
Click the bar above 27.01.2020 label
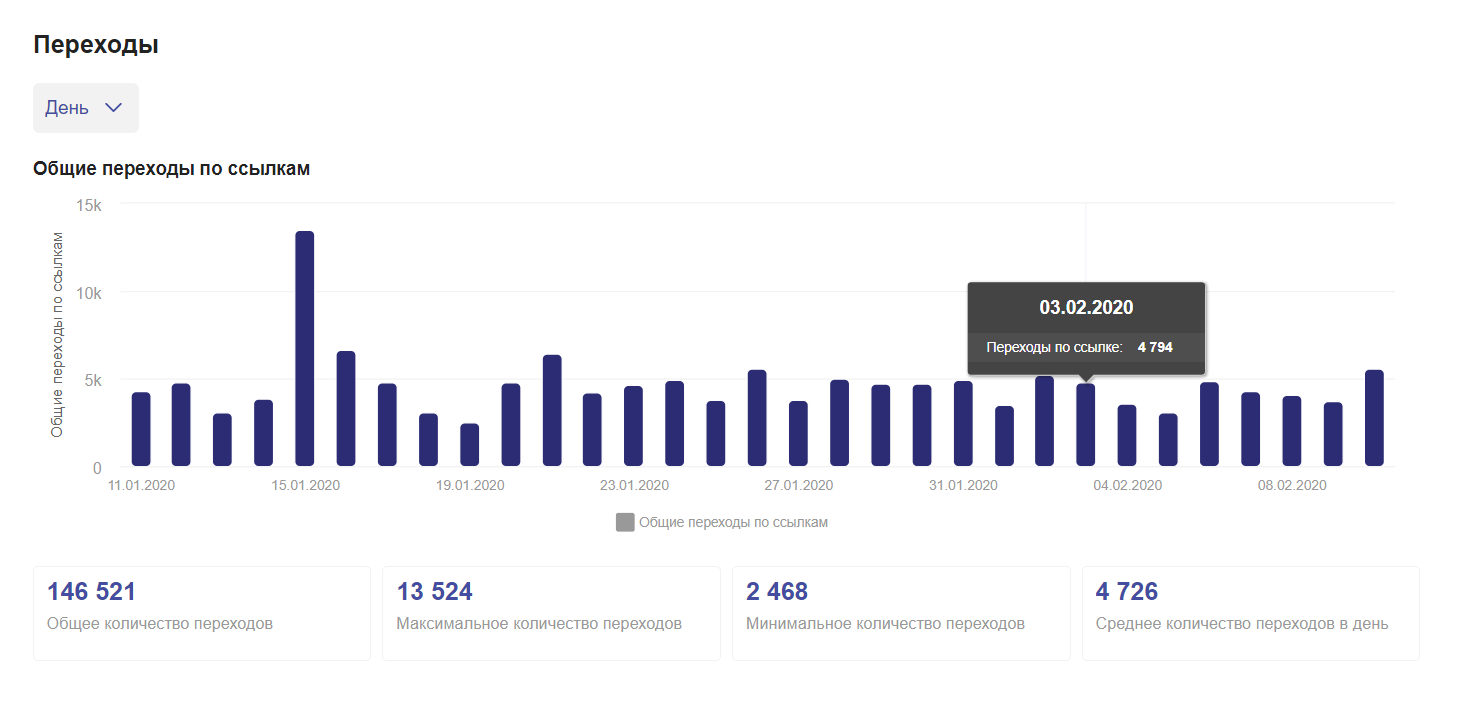pos(798,434)
